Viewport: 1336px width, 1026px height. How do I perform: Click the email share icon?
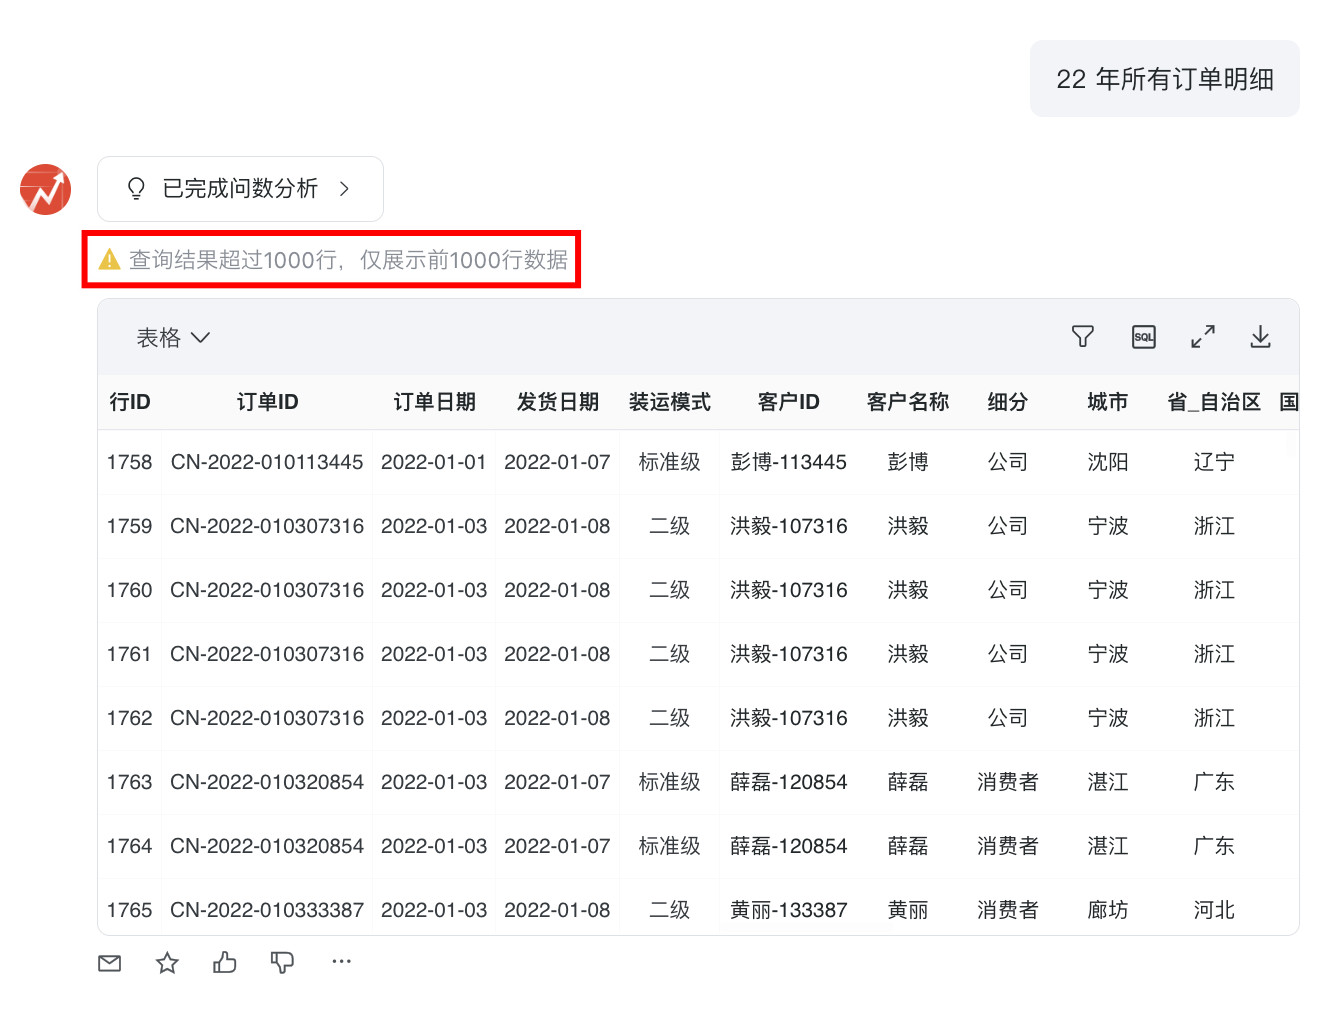point(110,963)
